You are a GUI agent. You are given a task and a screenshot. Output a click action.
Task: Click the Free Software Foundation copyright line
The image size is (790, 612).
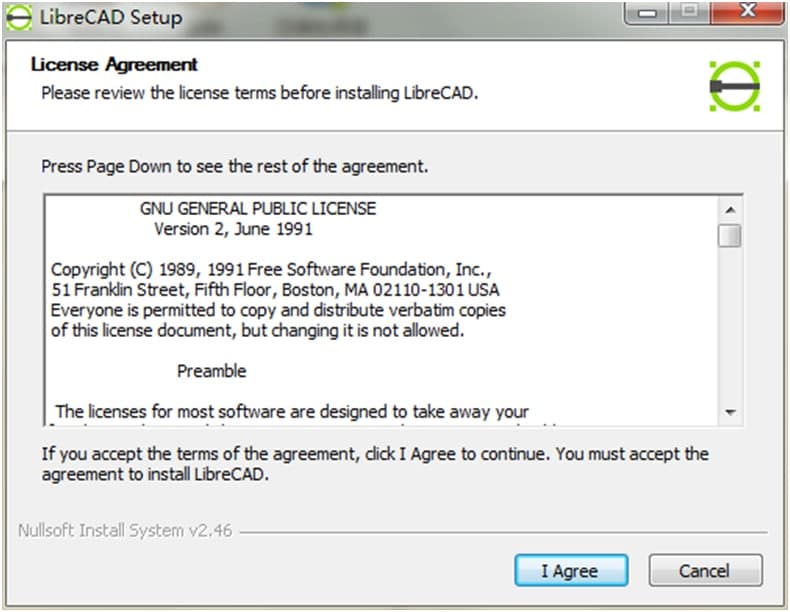tap(271, 270)
